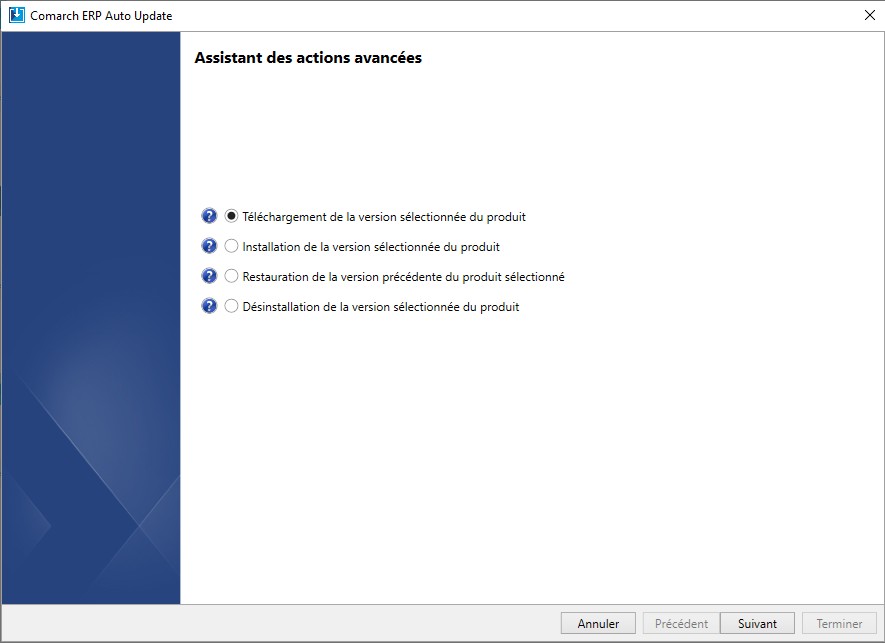Image resolution: width=885 pixels, height=643 pixels.
Task: Close the Auto Update window
Action: point(870,15)
